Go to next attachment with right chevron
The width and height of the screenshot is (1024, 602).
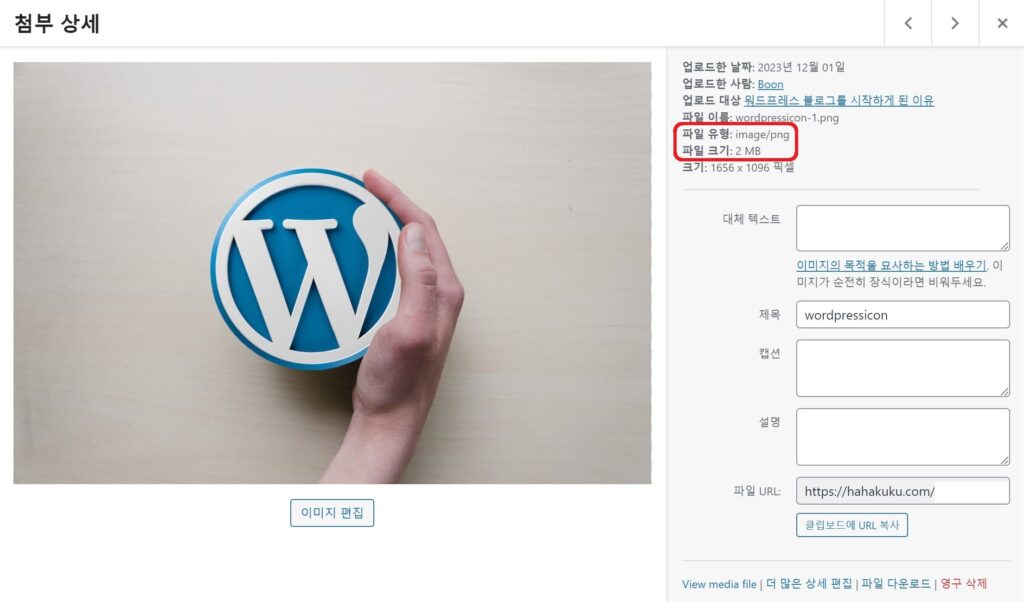(955, 24)
